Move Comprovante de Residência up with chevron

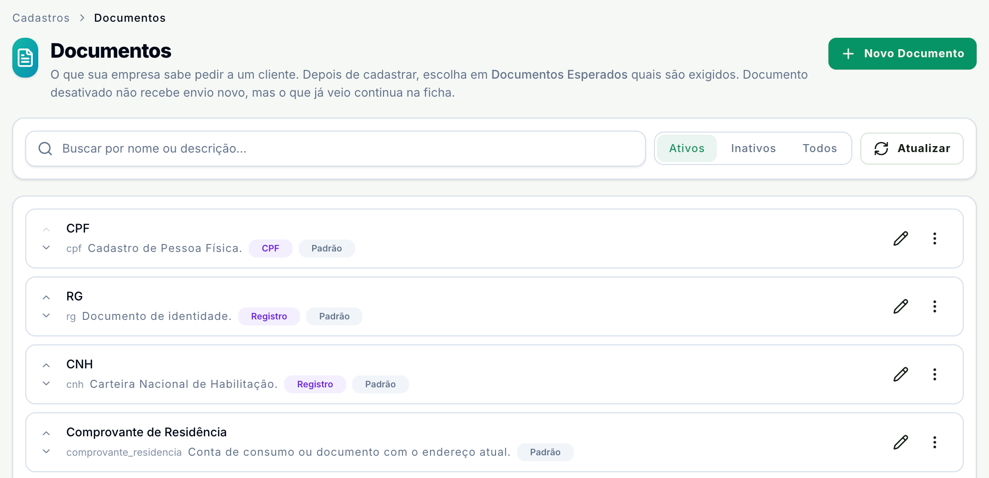pos(46,434)
